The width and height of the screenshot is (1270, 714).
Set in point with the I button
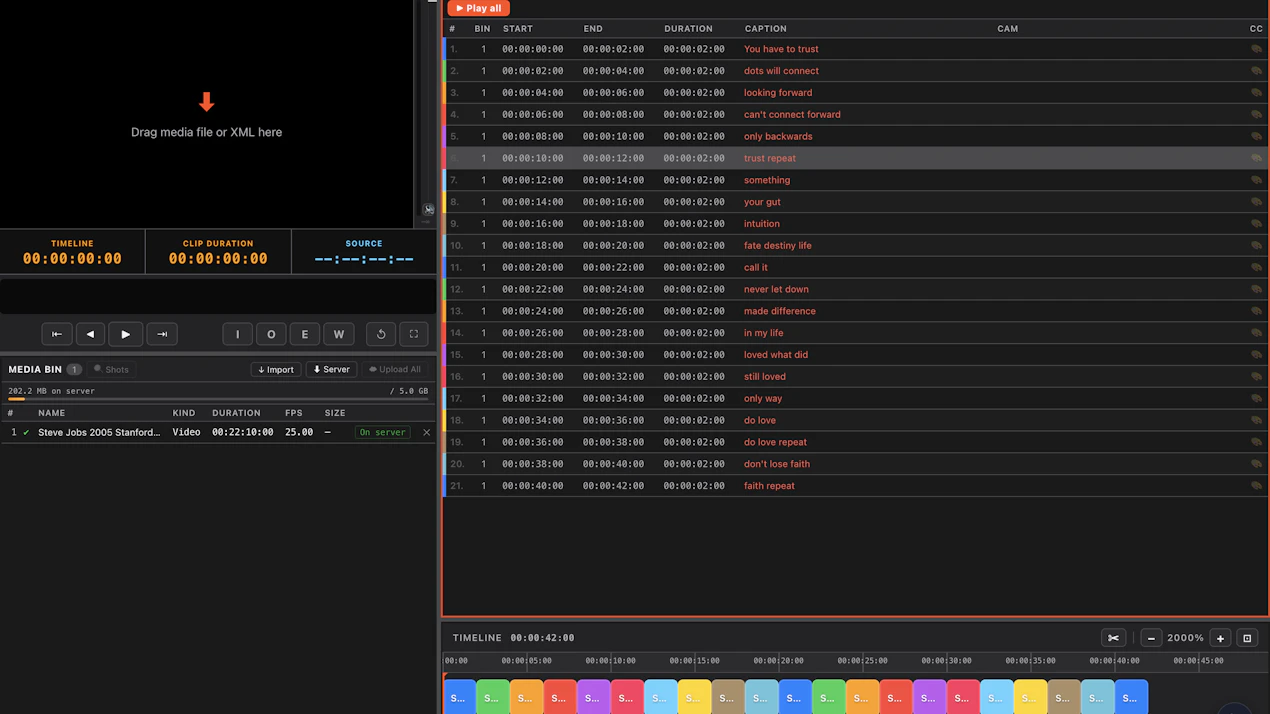(x=237, y=334)
